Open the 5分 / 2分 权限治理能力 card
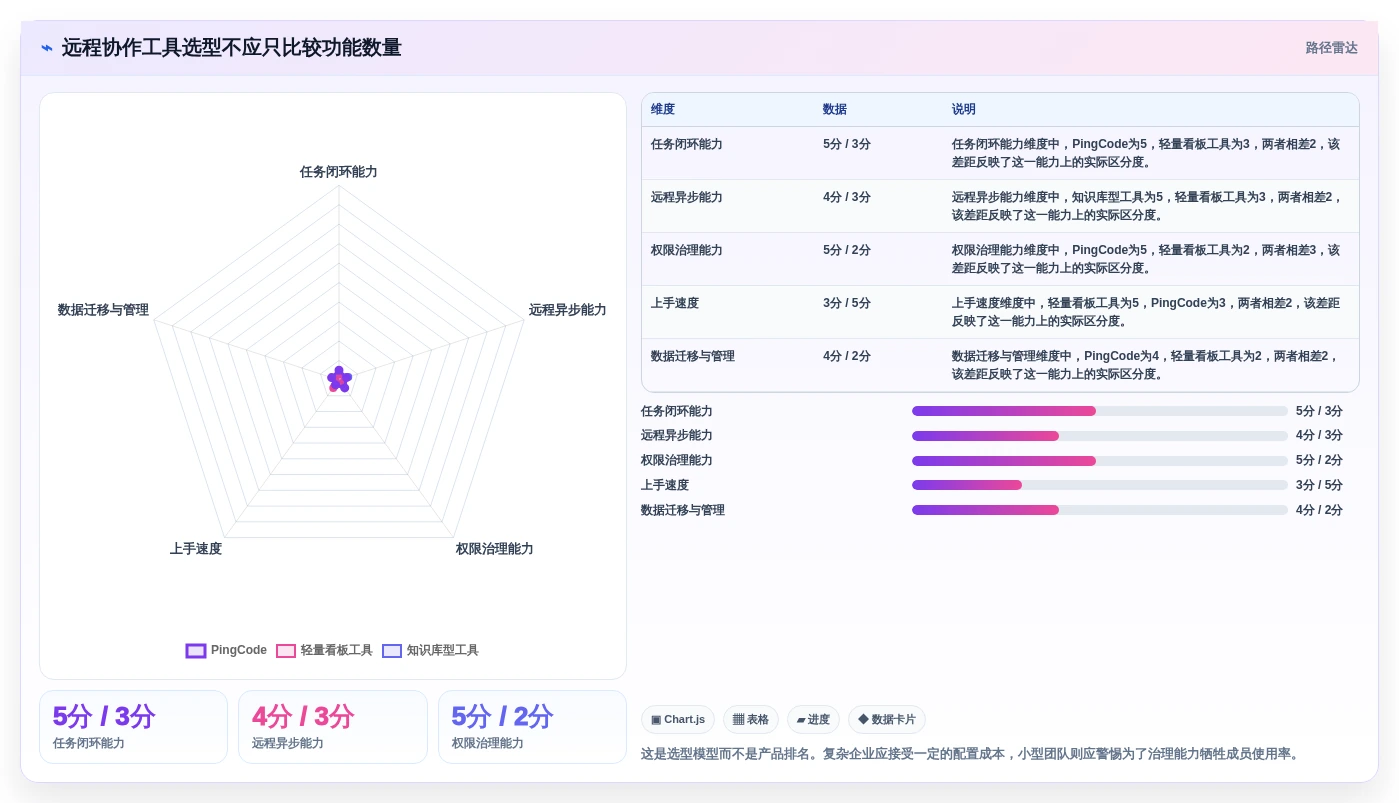 pos(532,727)
